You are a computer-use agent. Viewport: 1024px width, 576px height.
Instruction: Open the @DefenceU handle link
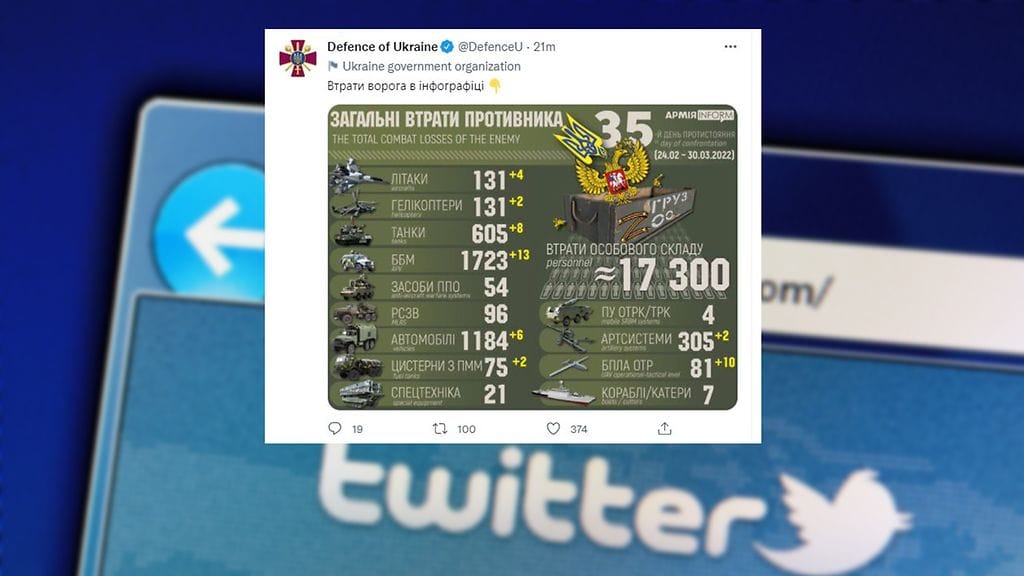coord(490,46)
